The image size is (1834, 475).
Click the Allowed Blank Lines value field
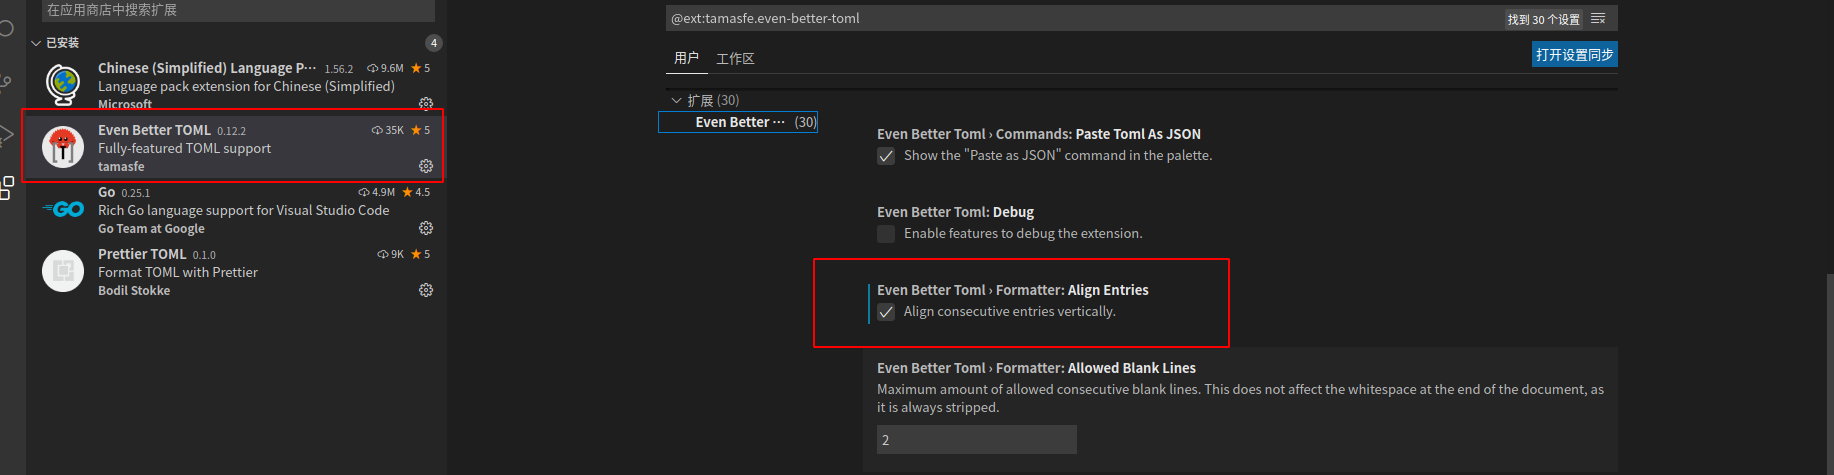pos(977,440)
